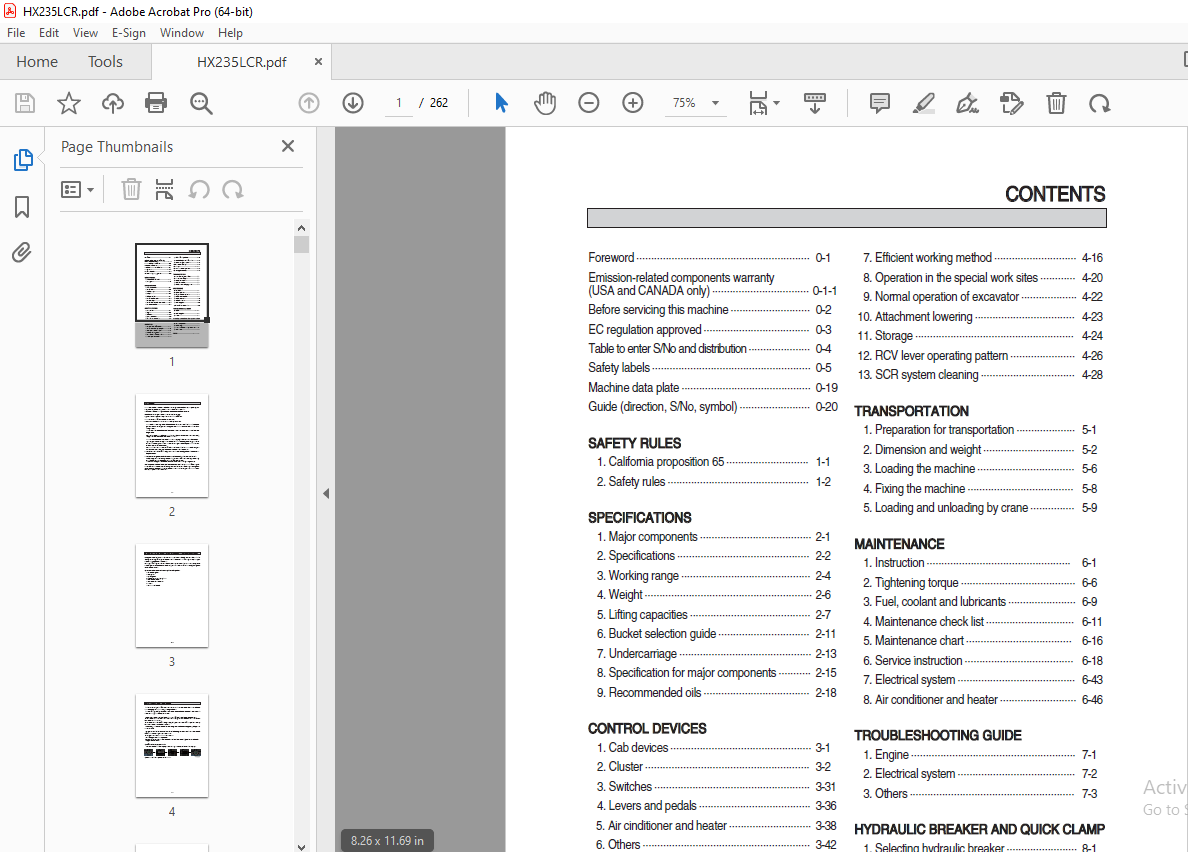Delete page using toolbar trash icon

1056,103
